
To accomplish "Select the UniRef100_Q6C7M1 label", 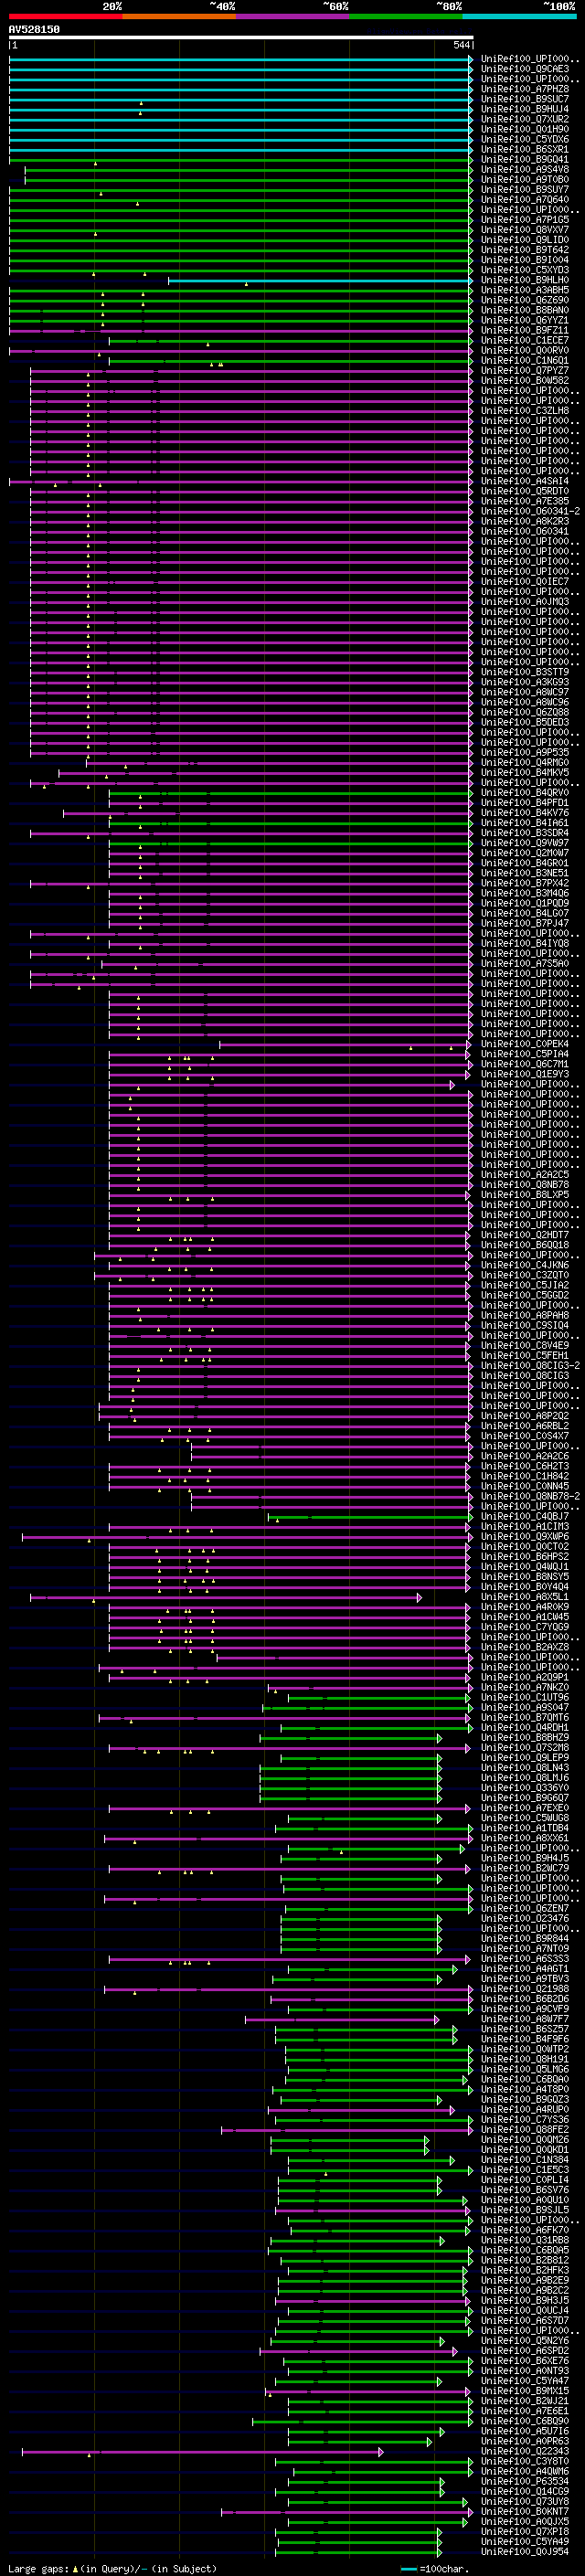I will pos(525,1064).
